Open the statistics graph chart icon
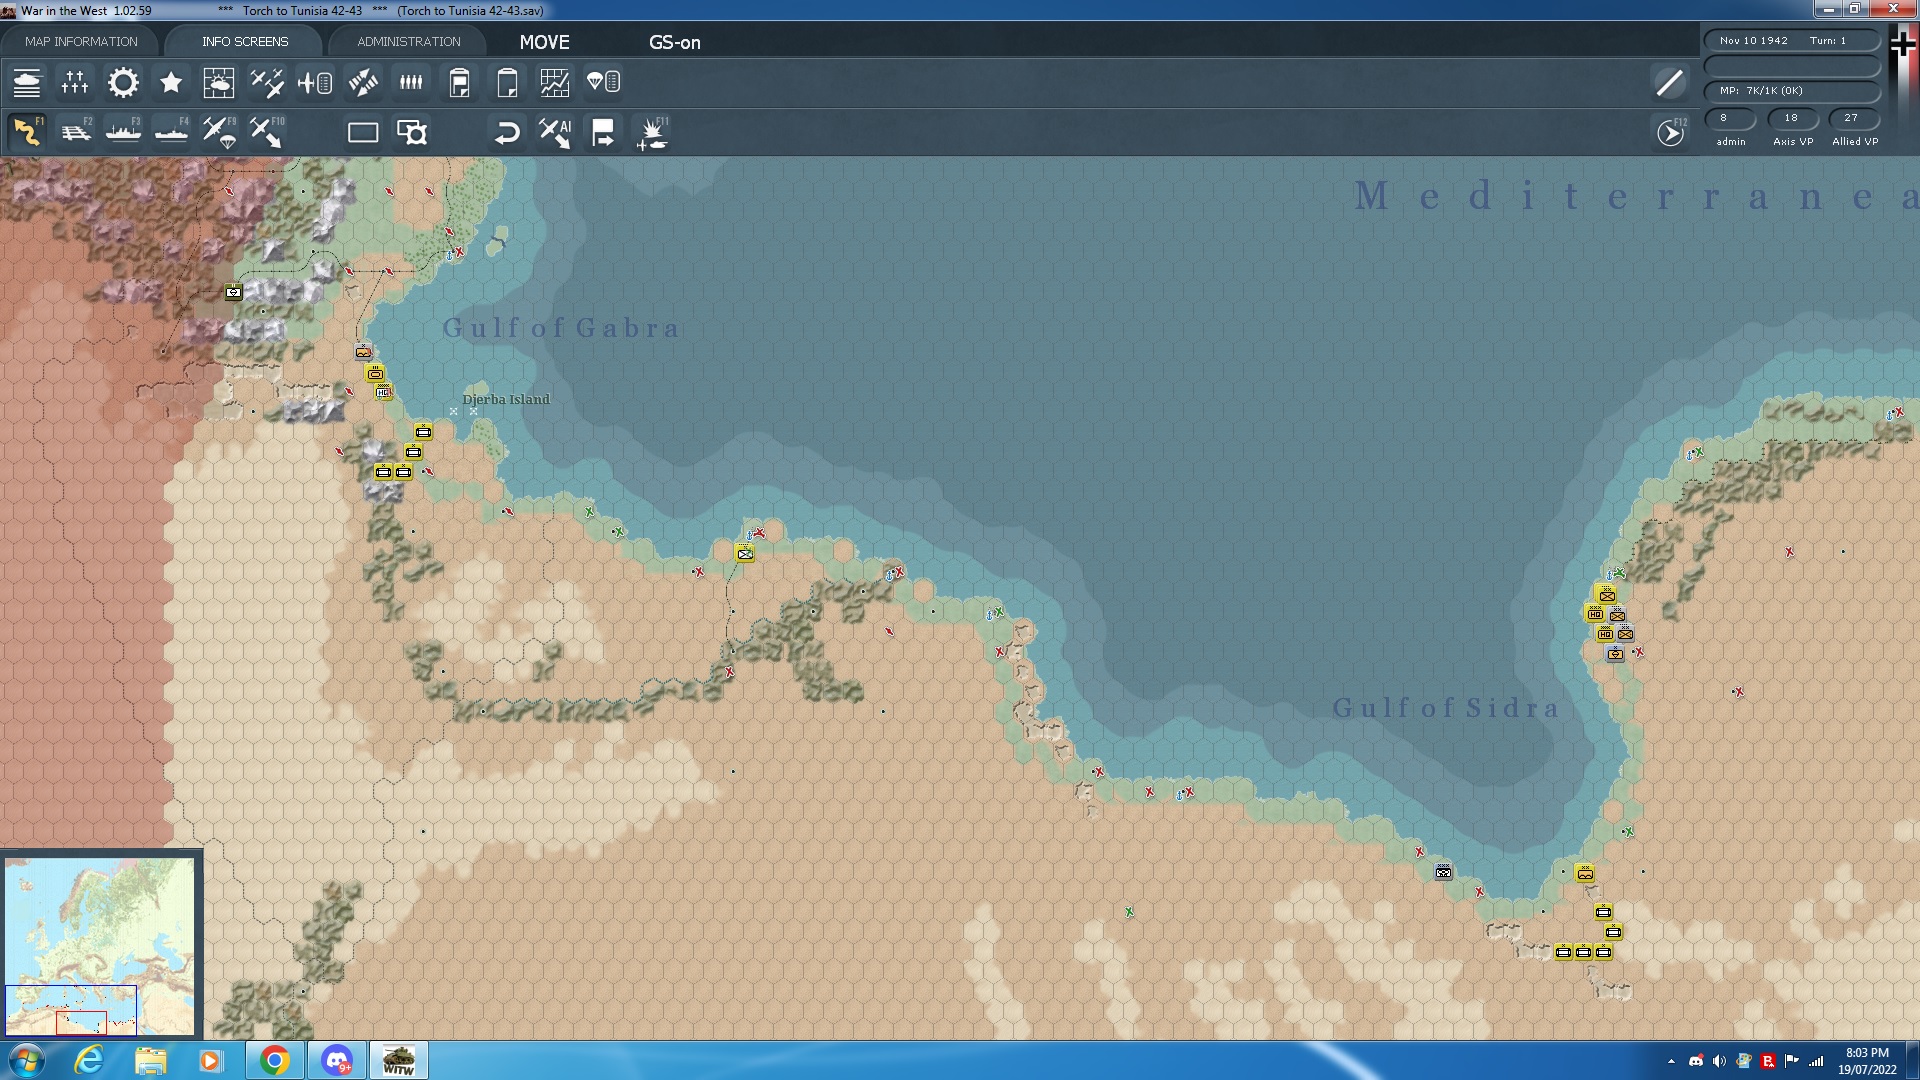 click(554, 83)
